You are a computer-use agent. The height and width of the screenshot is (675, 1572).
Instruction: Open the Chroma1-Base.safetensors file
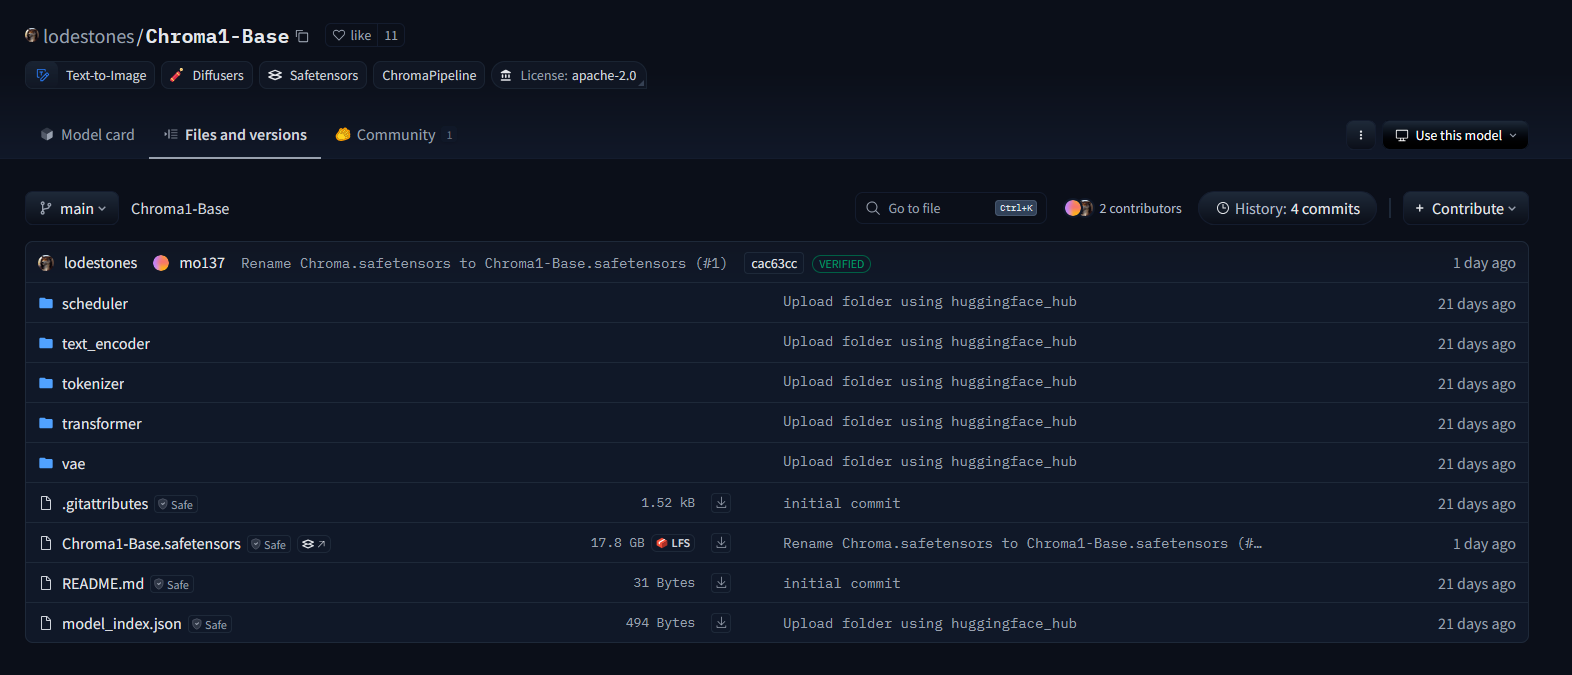click(151, 543)
